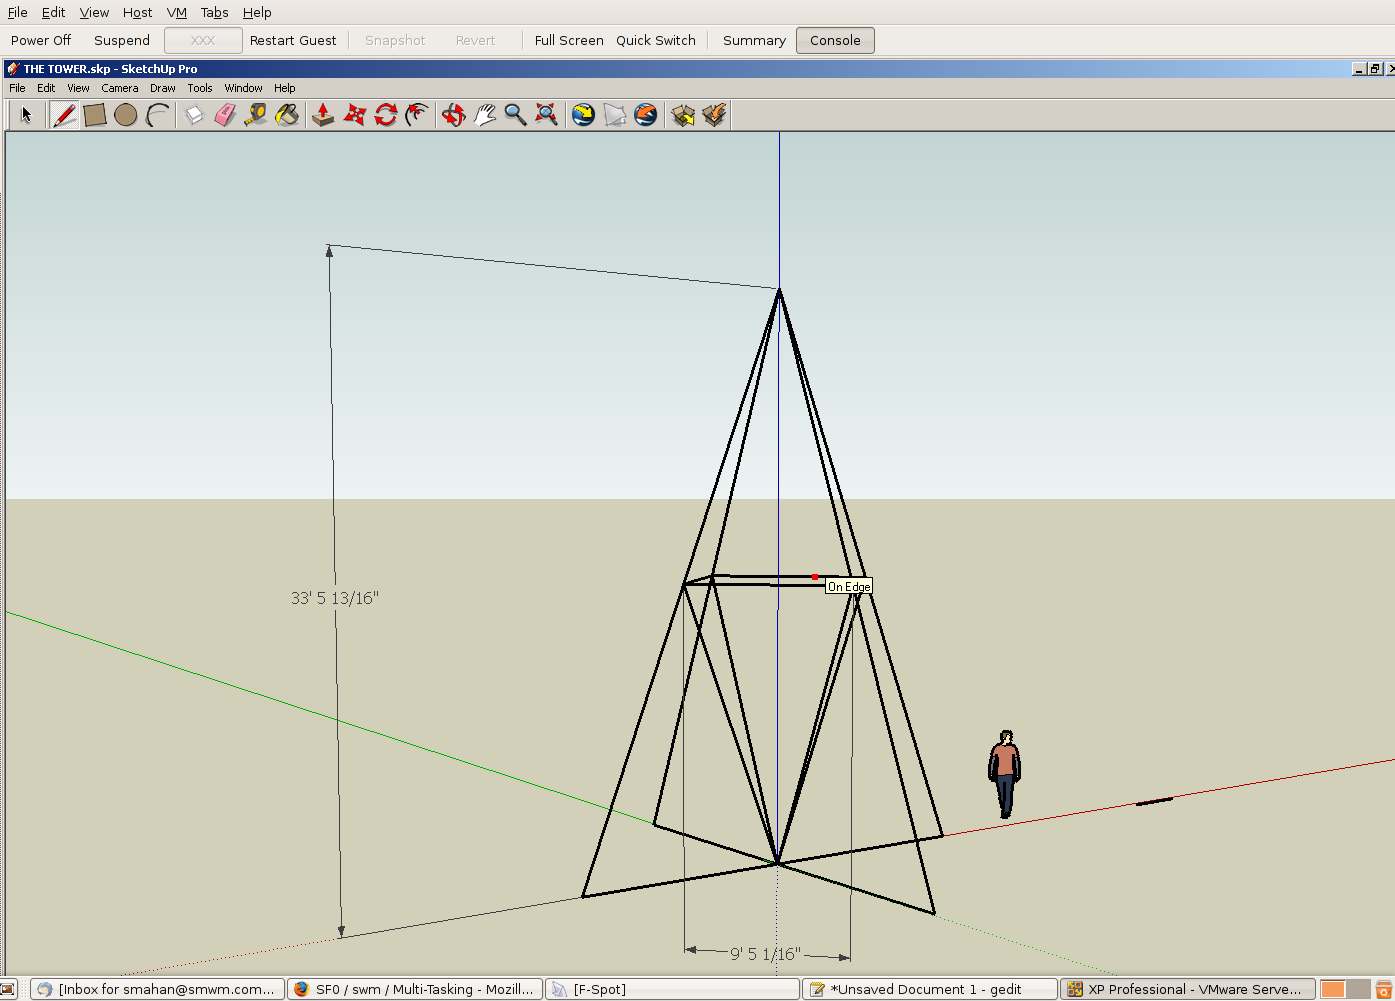Click the Full Screen button
The image size is (1395, 1001).
coord(568,41)
